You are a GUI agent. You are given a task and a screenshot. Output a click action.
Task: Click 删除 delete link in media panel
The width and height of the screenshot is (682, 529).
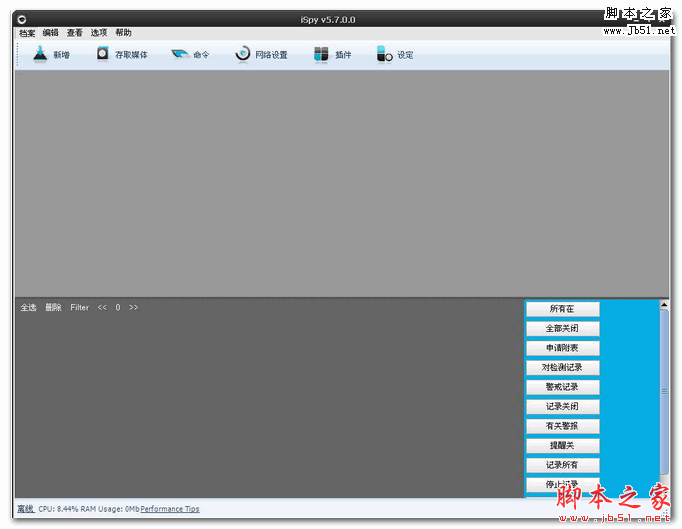[53, 308]
